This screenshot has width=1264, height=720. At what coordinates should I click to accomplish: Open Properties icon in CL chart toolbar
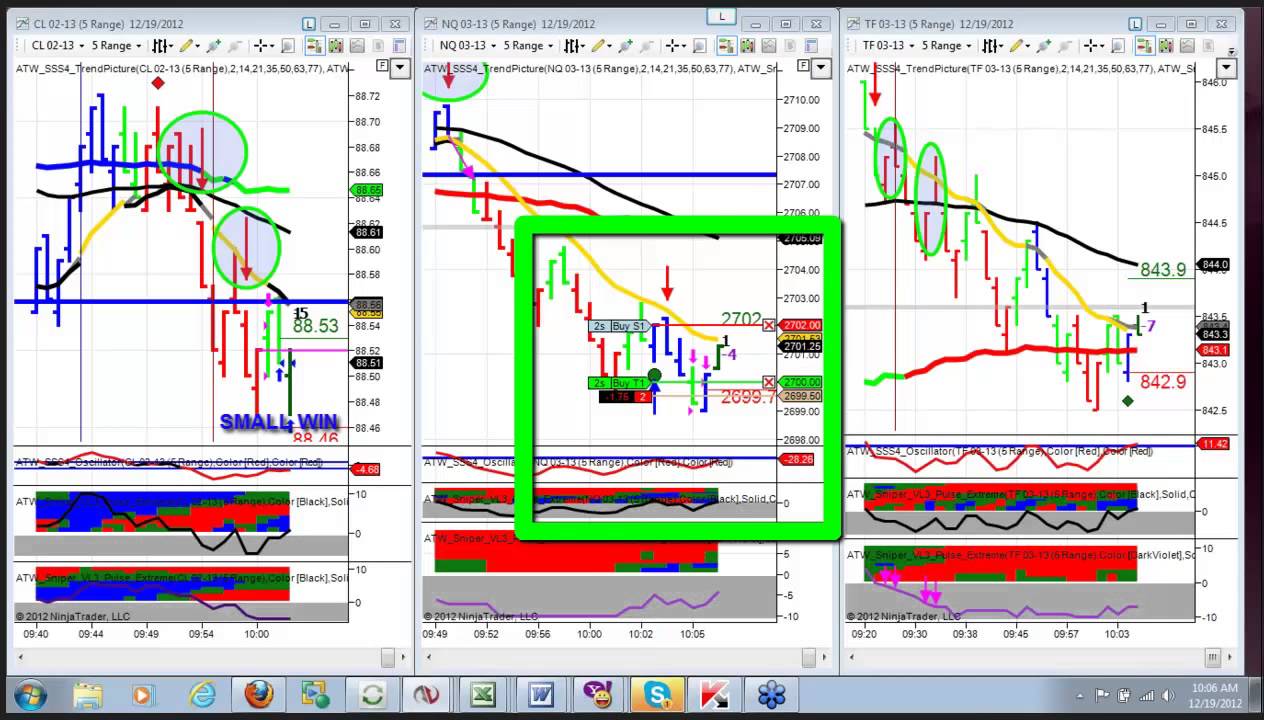(400, 45)
